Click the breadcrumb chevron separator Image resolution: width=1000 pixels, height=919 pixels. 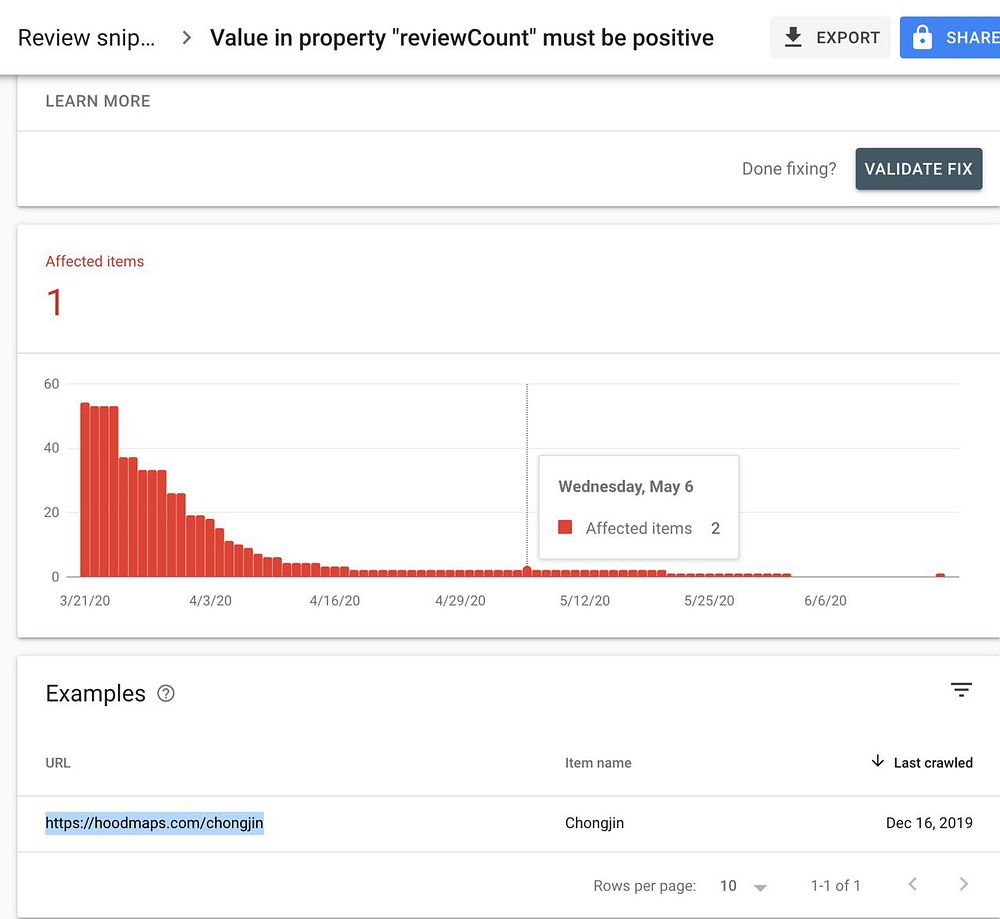coord(186,38)
